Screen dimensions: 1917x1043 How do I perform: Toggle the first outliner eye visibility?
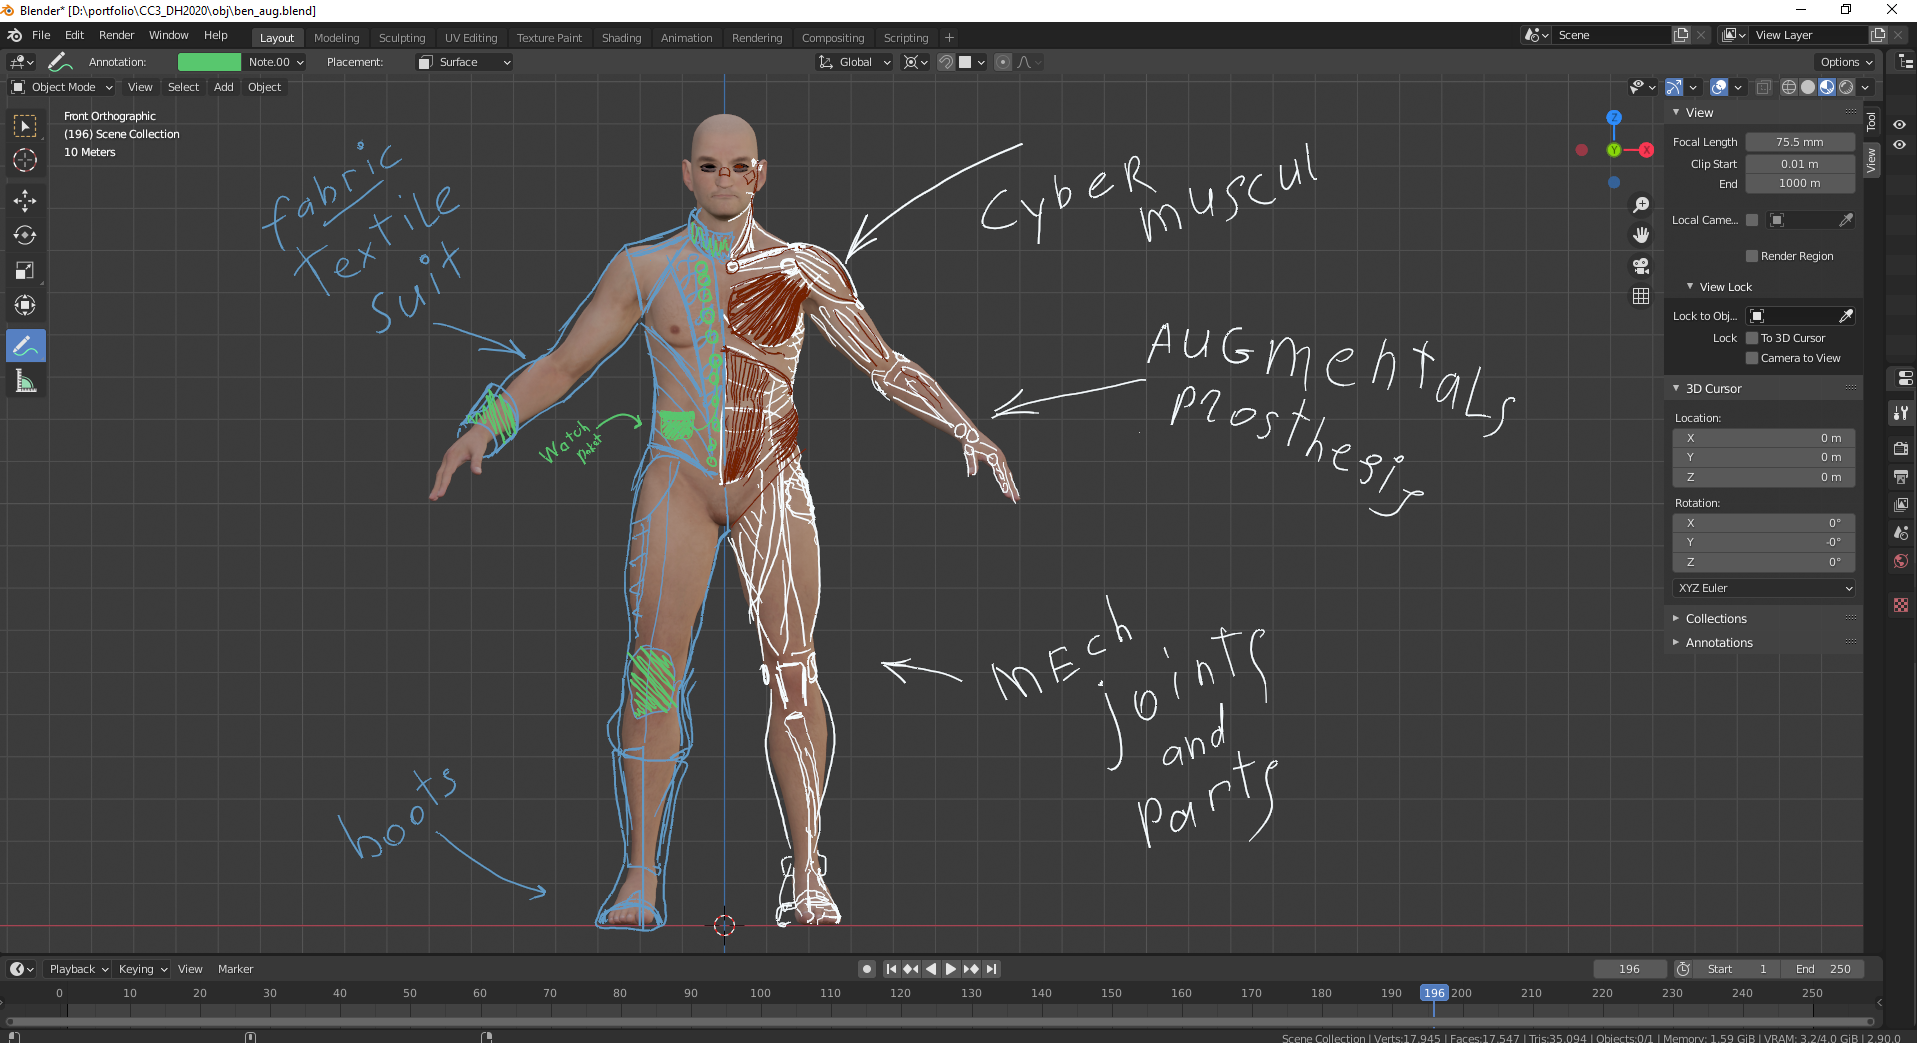tap(1899, 125)
